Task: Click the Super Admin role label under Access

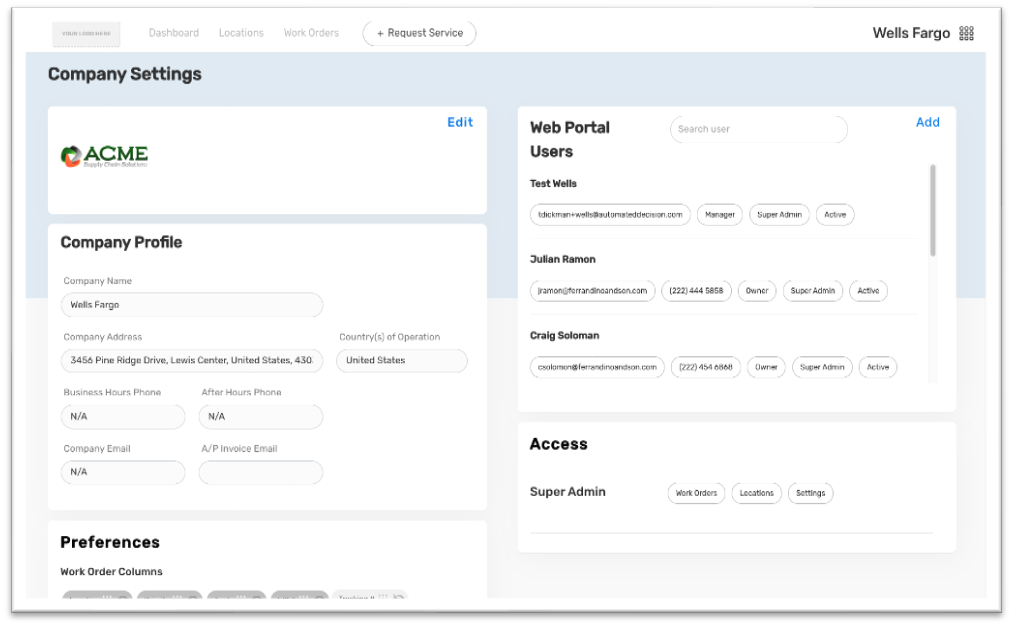Action: [568, 492]
